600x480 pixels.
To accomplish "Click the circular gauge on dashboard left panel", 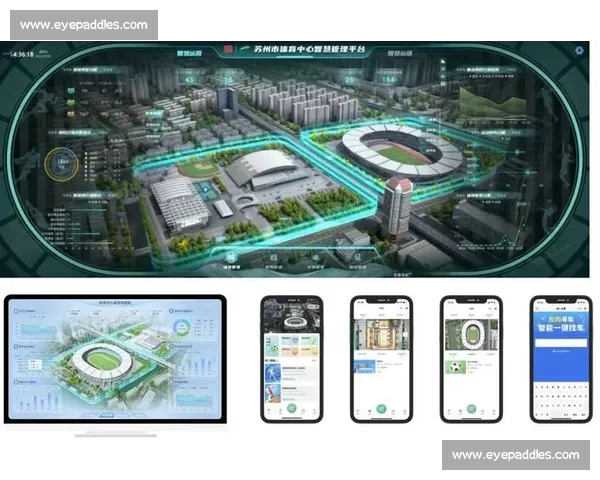I will click(62, 160).
